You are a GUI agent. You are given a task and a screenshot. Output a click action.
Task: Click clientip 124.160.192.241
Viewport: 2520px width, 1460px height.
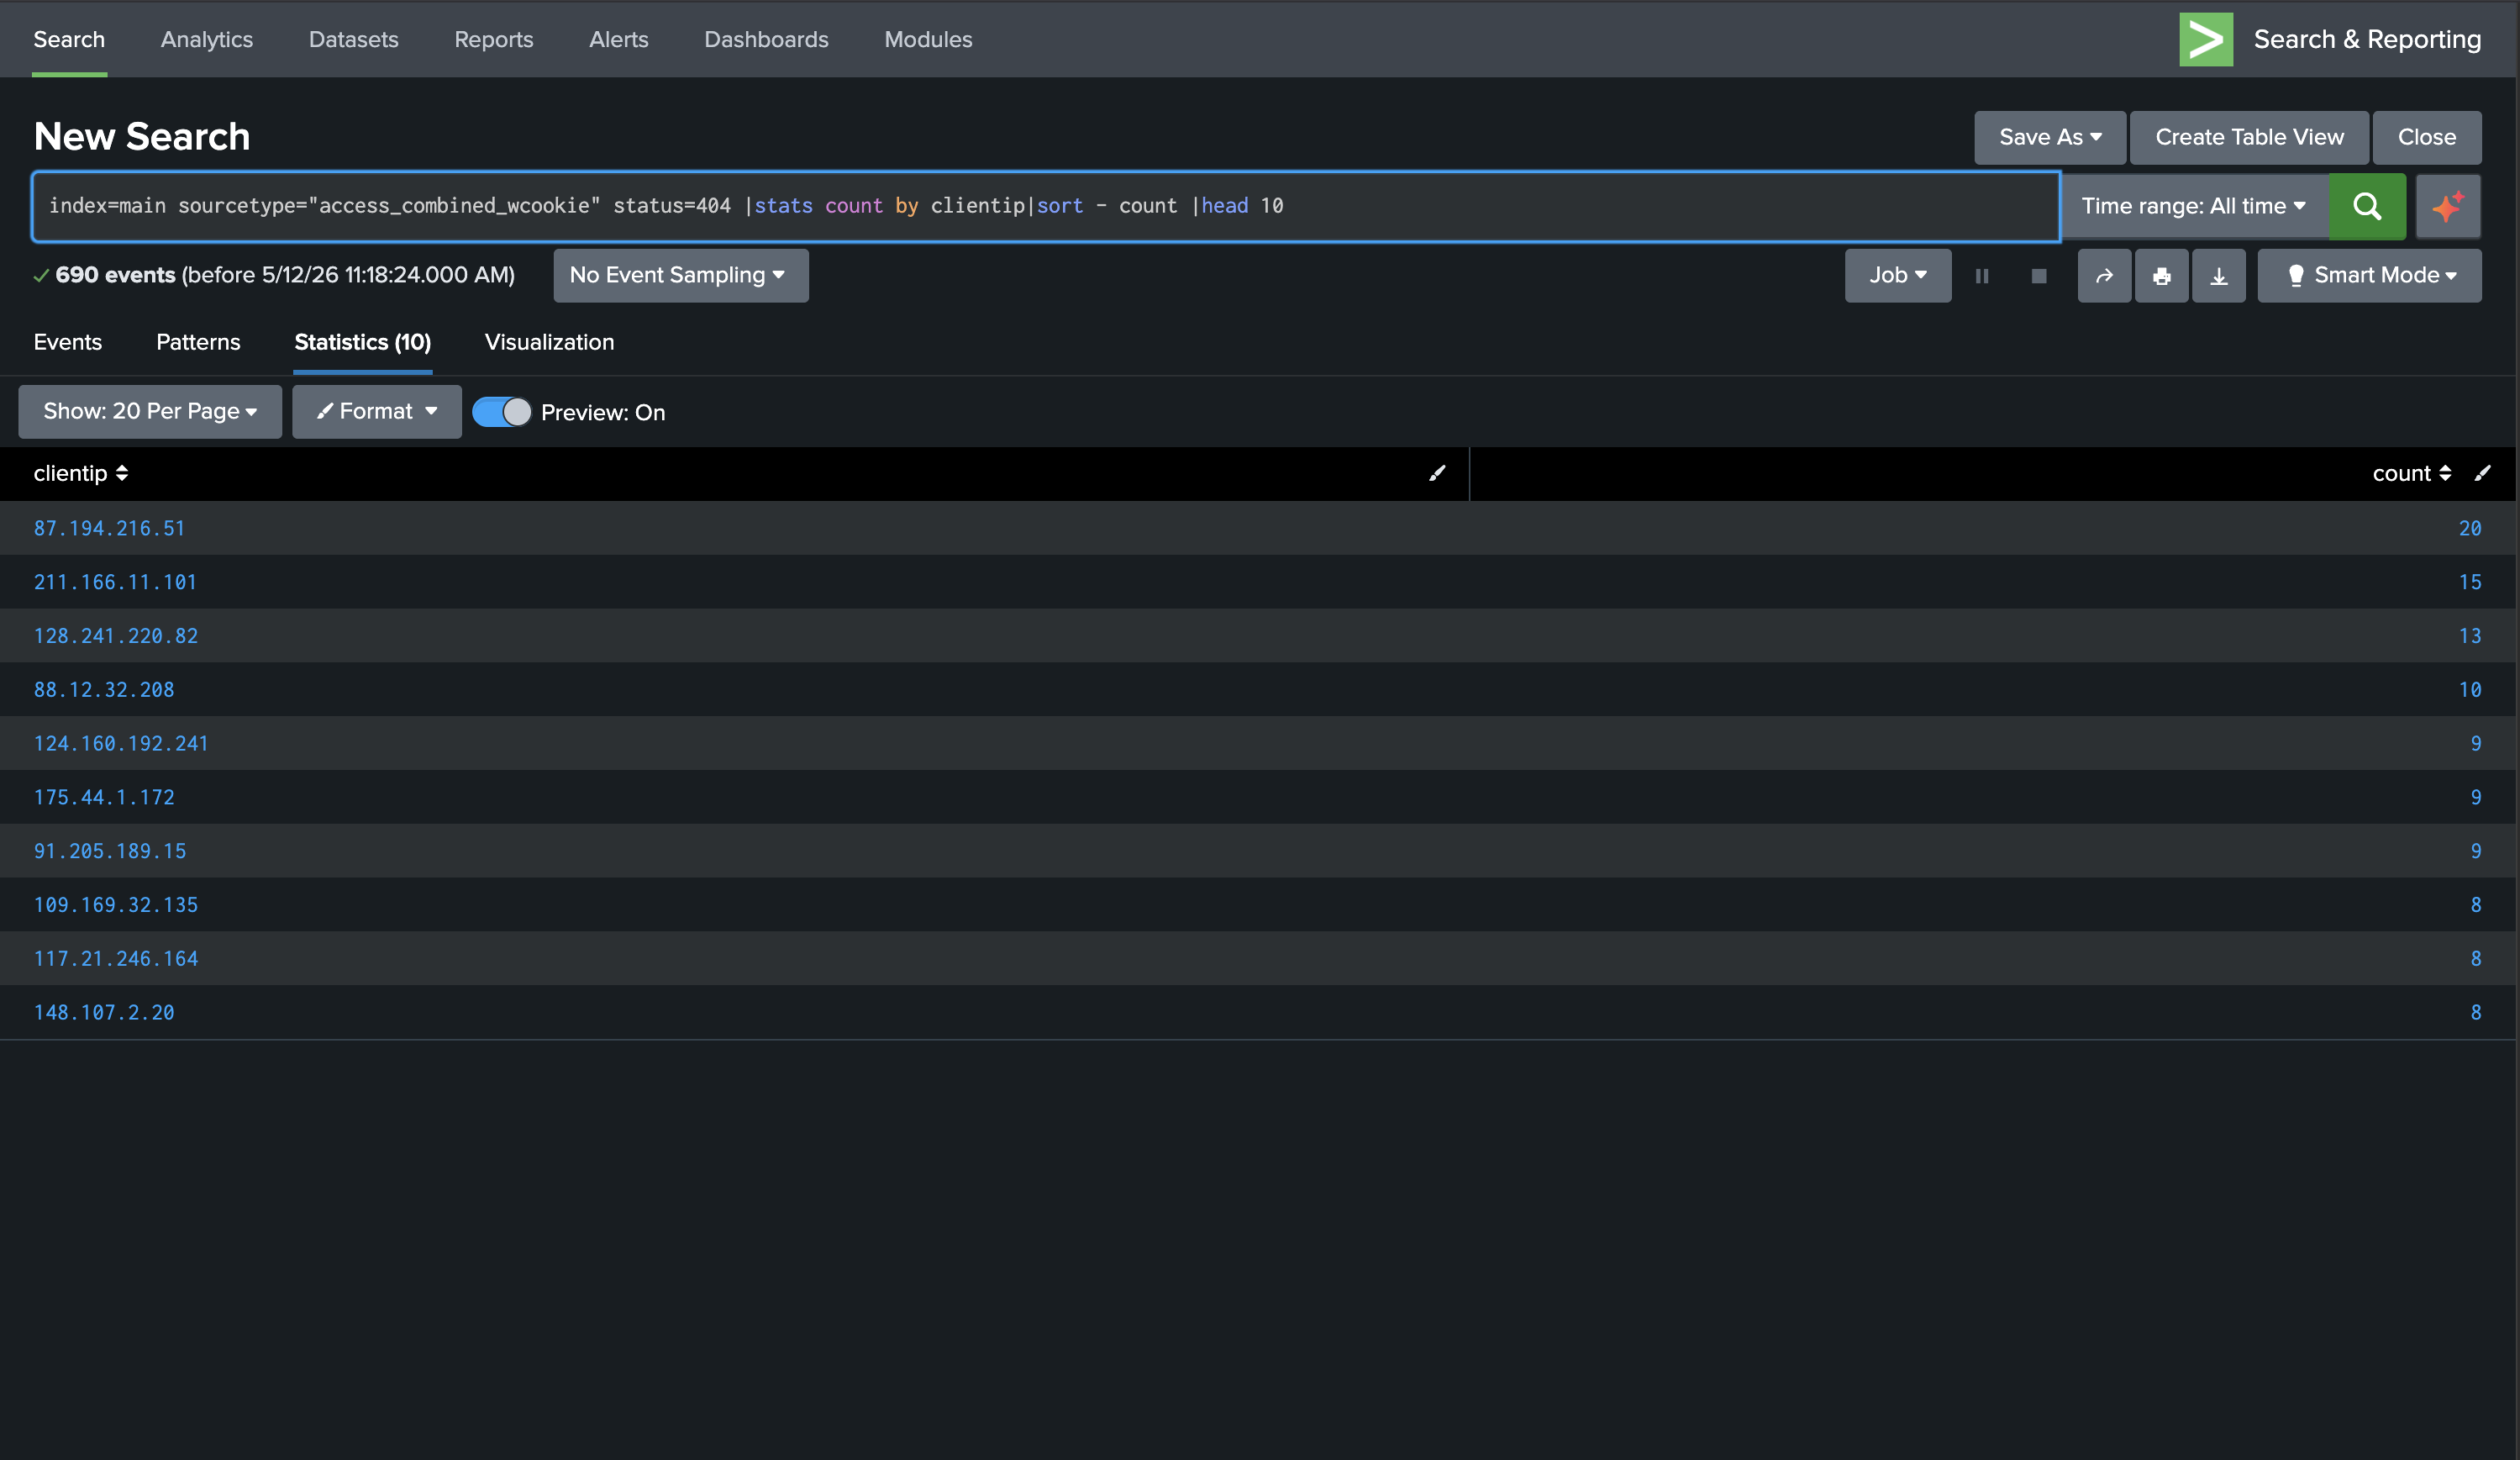(x=121, y=744)
